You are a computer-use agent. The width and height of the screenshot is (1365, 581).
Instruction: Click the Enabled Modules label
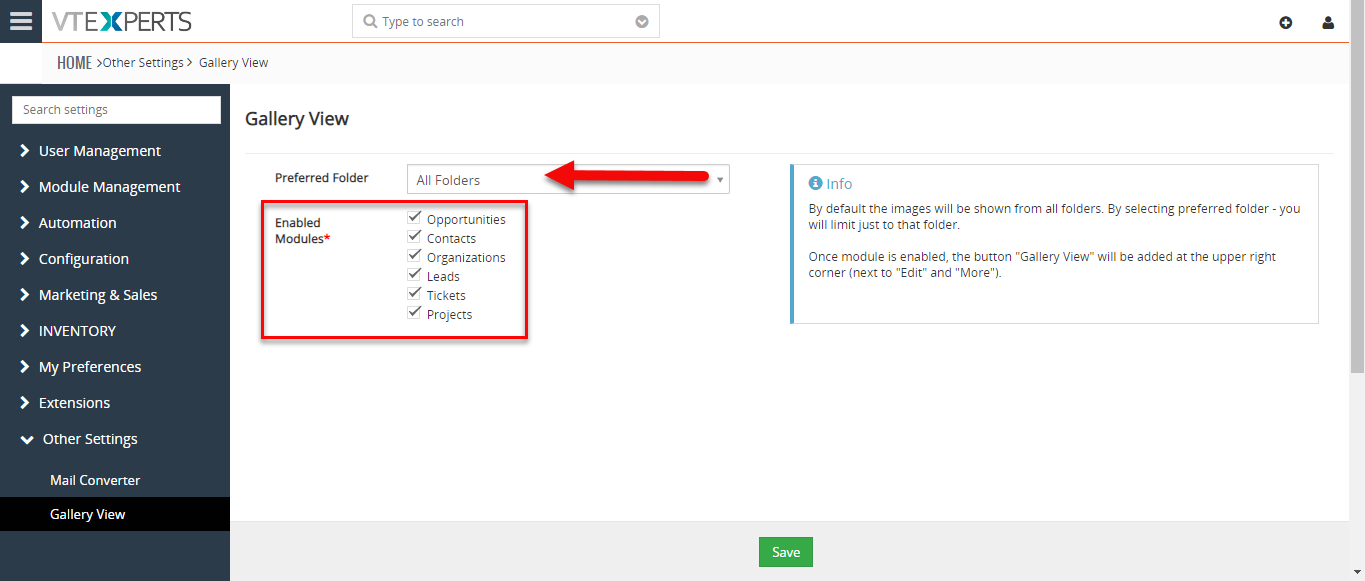point(302,231)
